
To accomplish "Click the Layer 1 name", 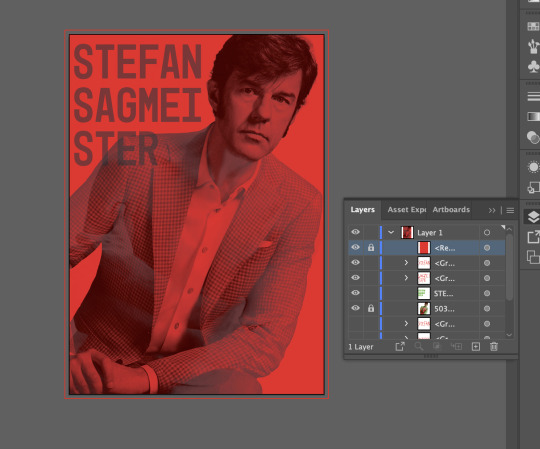I will pos(430,233).
